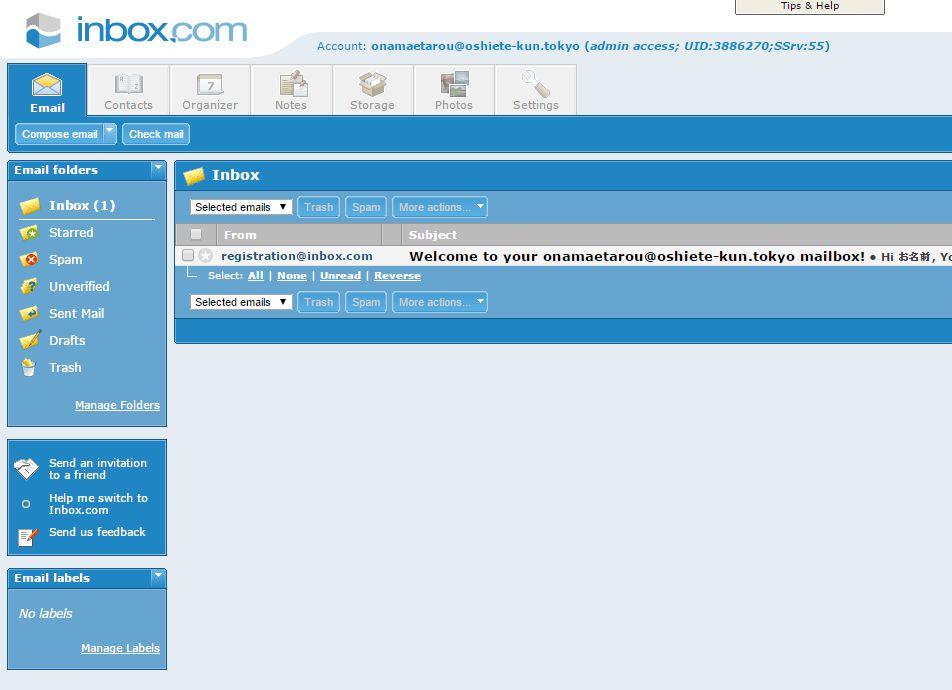Viewport: 952px width, 690px height.
Task: Click the Inbox header envelope icon
Action: click(x=194, y=176)
